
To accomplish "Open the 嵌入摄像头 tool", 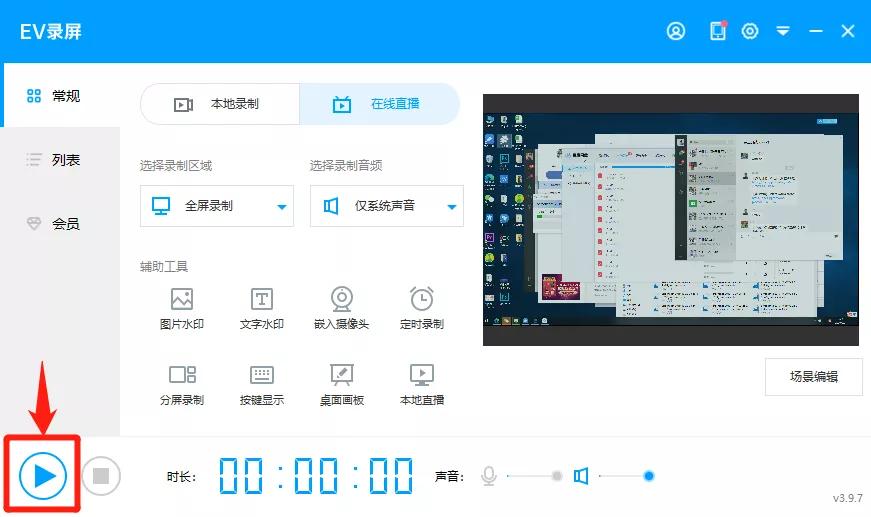I will [342, 309].
